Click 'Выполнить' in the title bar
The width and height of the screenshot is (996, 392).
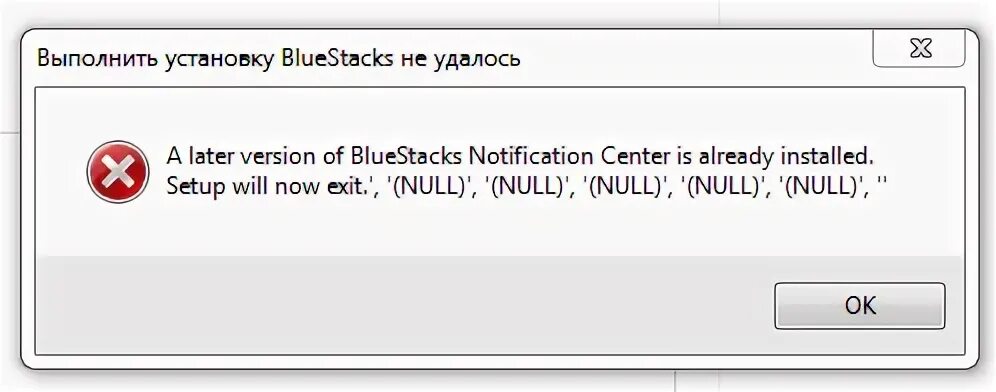97,59
